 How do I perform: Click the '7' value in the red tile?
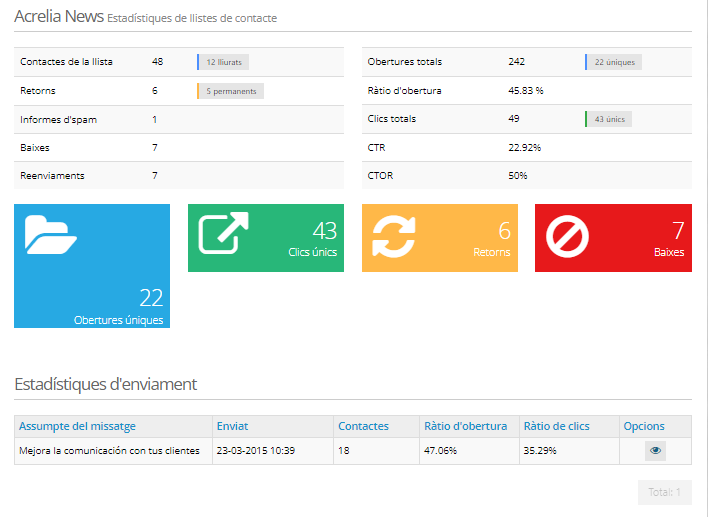pyautogui.click(x=678, y=231)
